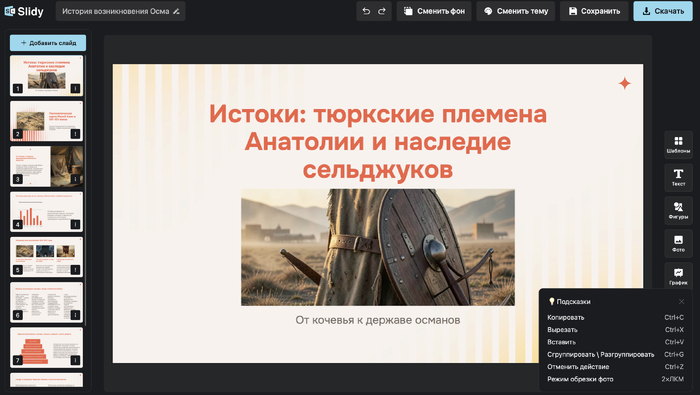The height and width of the screenshot is (395, 700).
Task: Select the slide heading text
Action: (378, 141)
